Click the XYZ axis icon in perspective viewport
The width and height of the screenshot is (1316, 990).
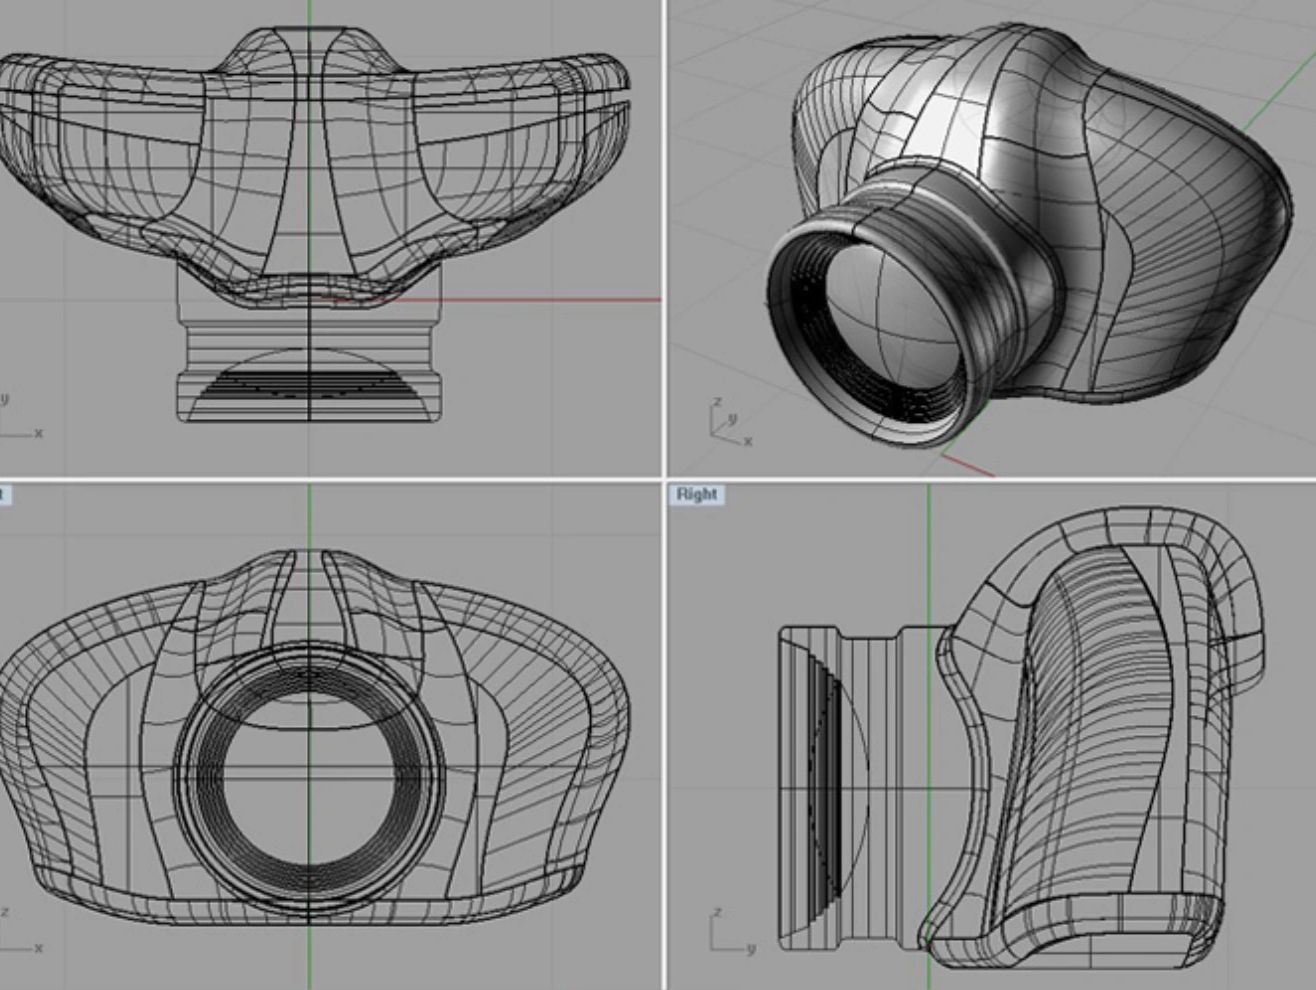[x=728, y=422]
